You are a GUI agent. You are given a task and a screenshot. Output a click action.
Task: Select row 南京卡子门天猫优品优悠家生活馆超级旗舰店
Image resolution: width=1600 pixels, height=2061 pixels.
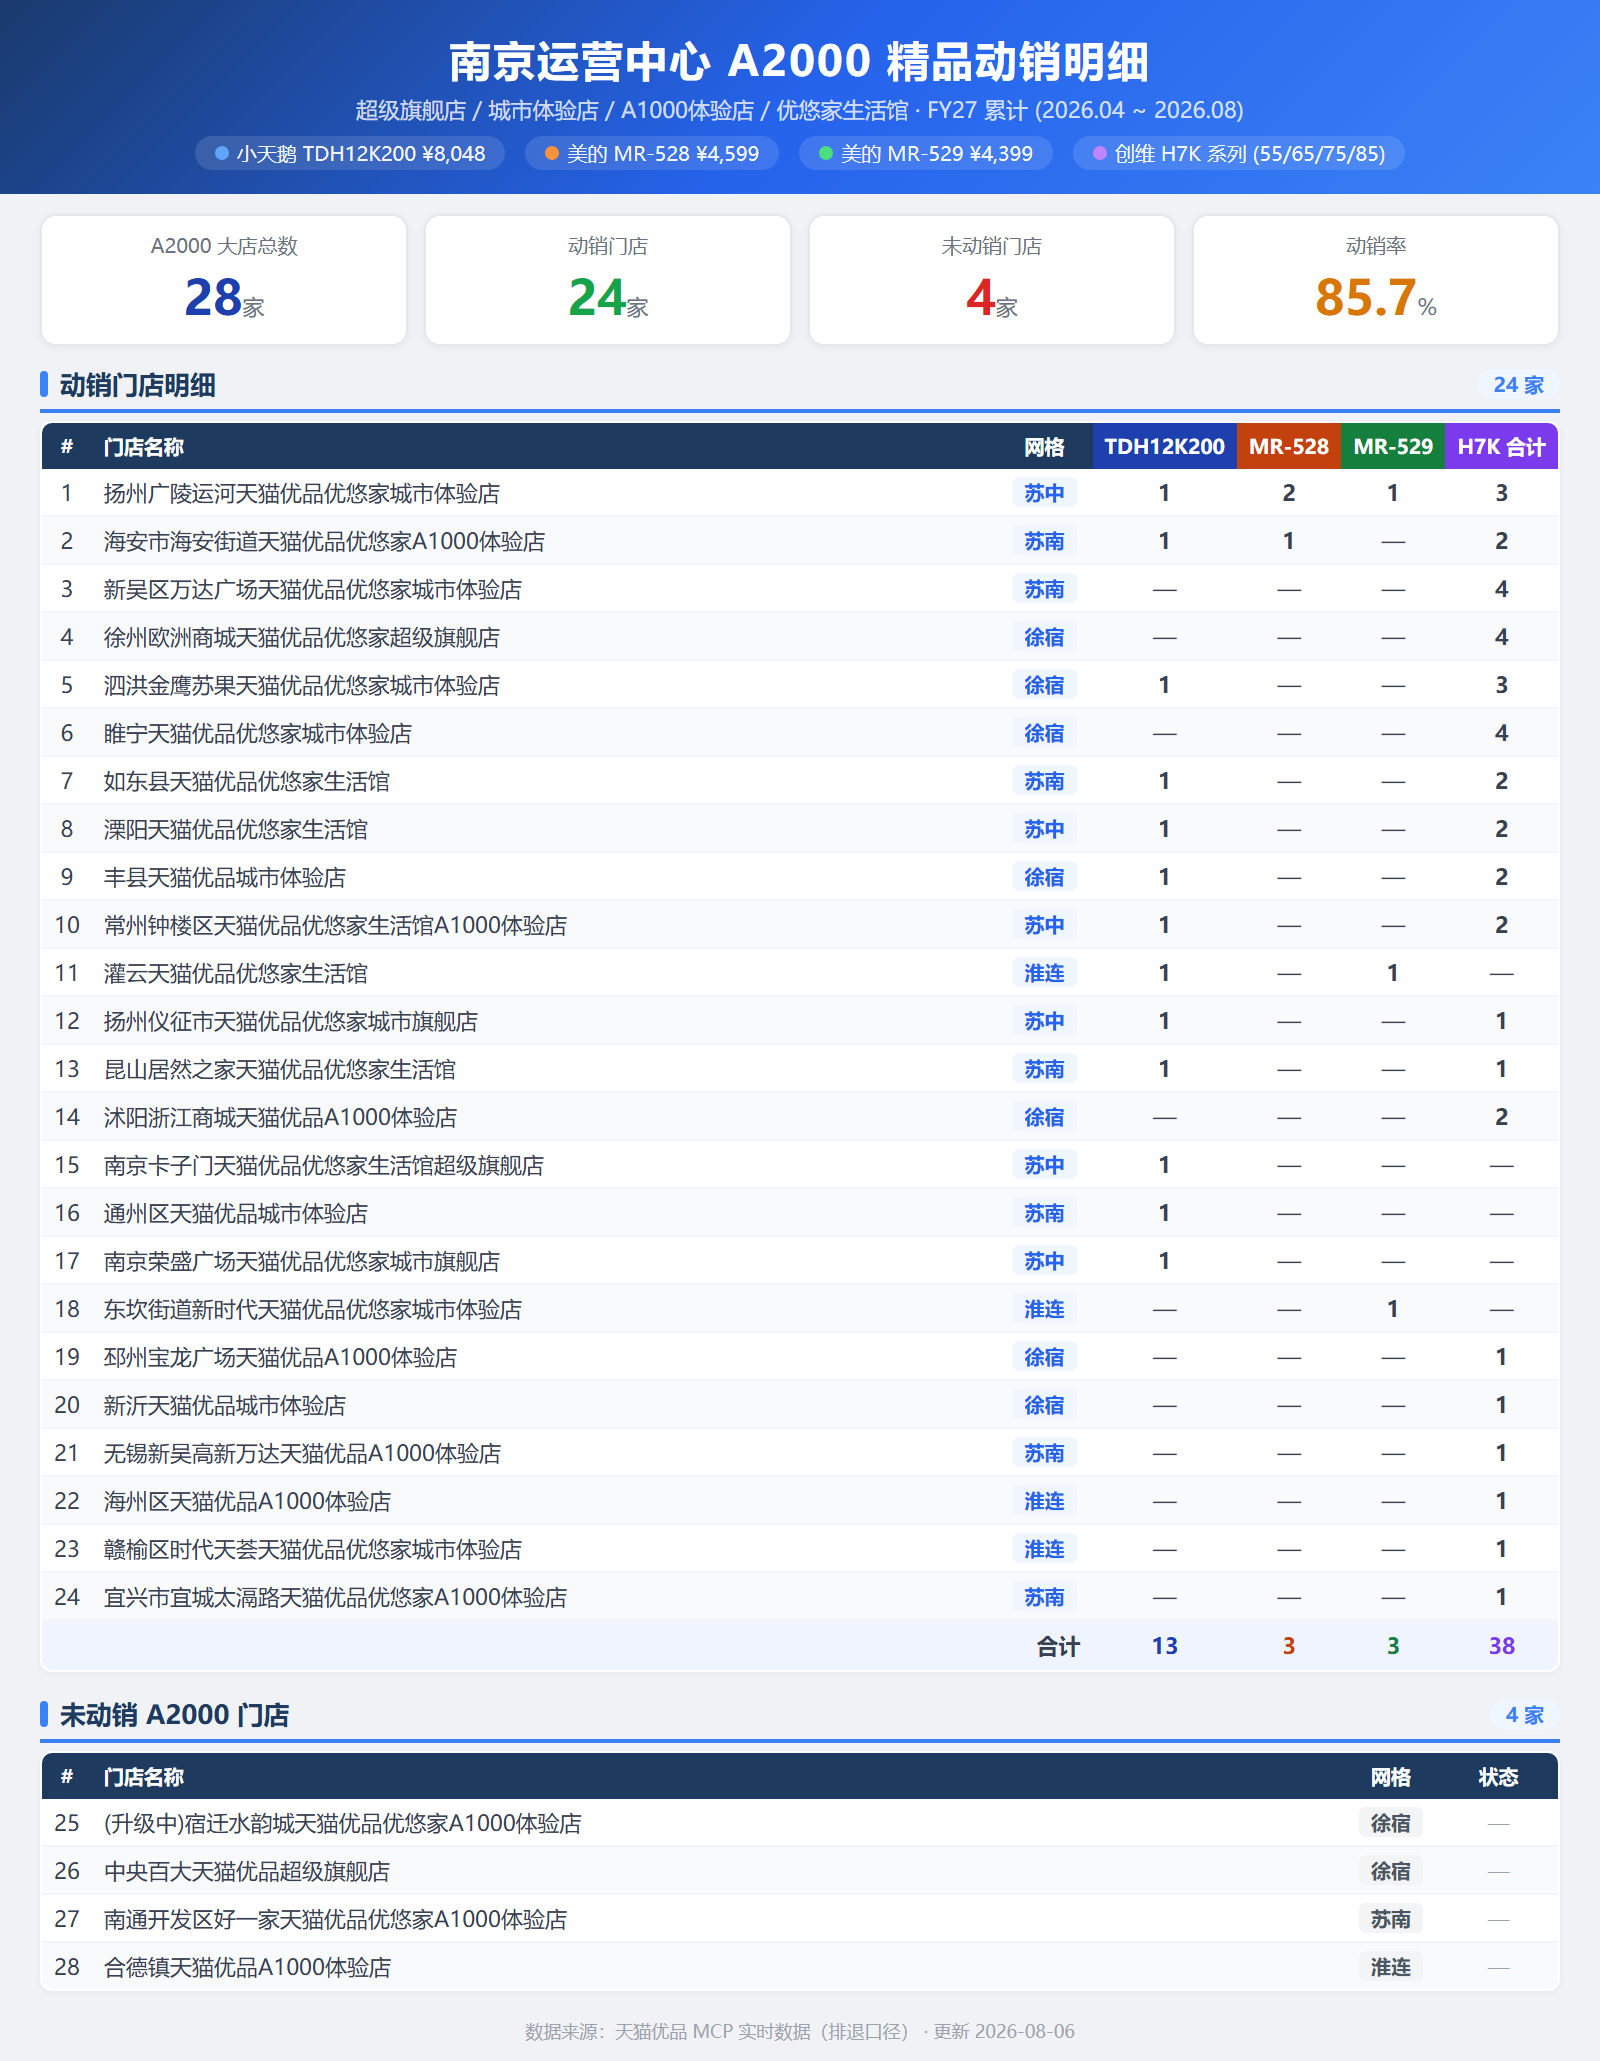coord(800,1165)
